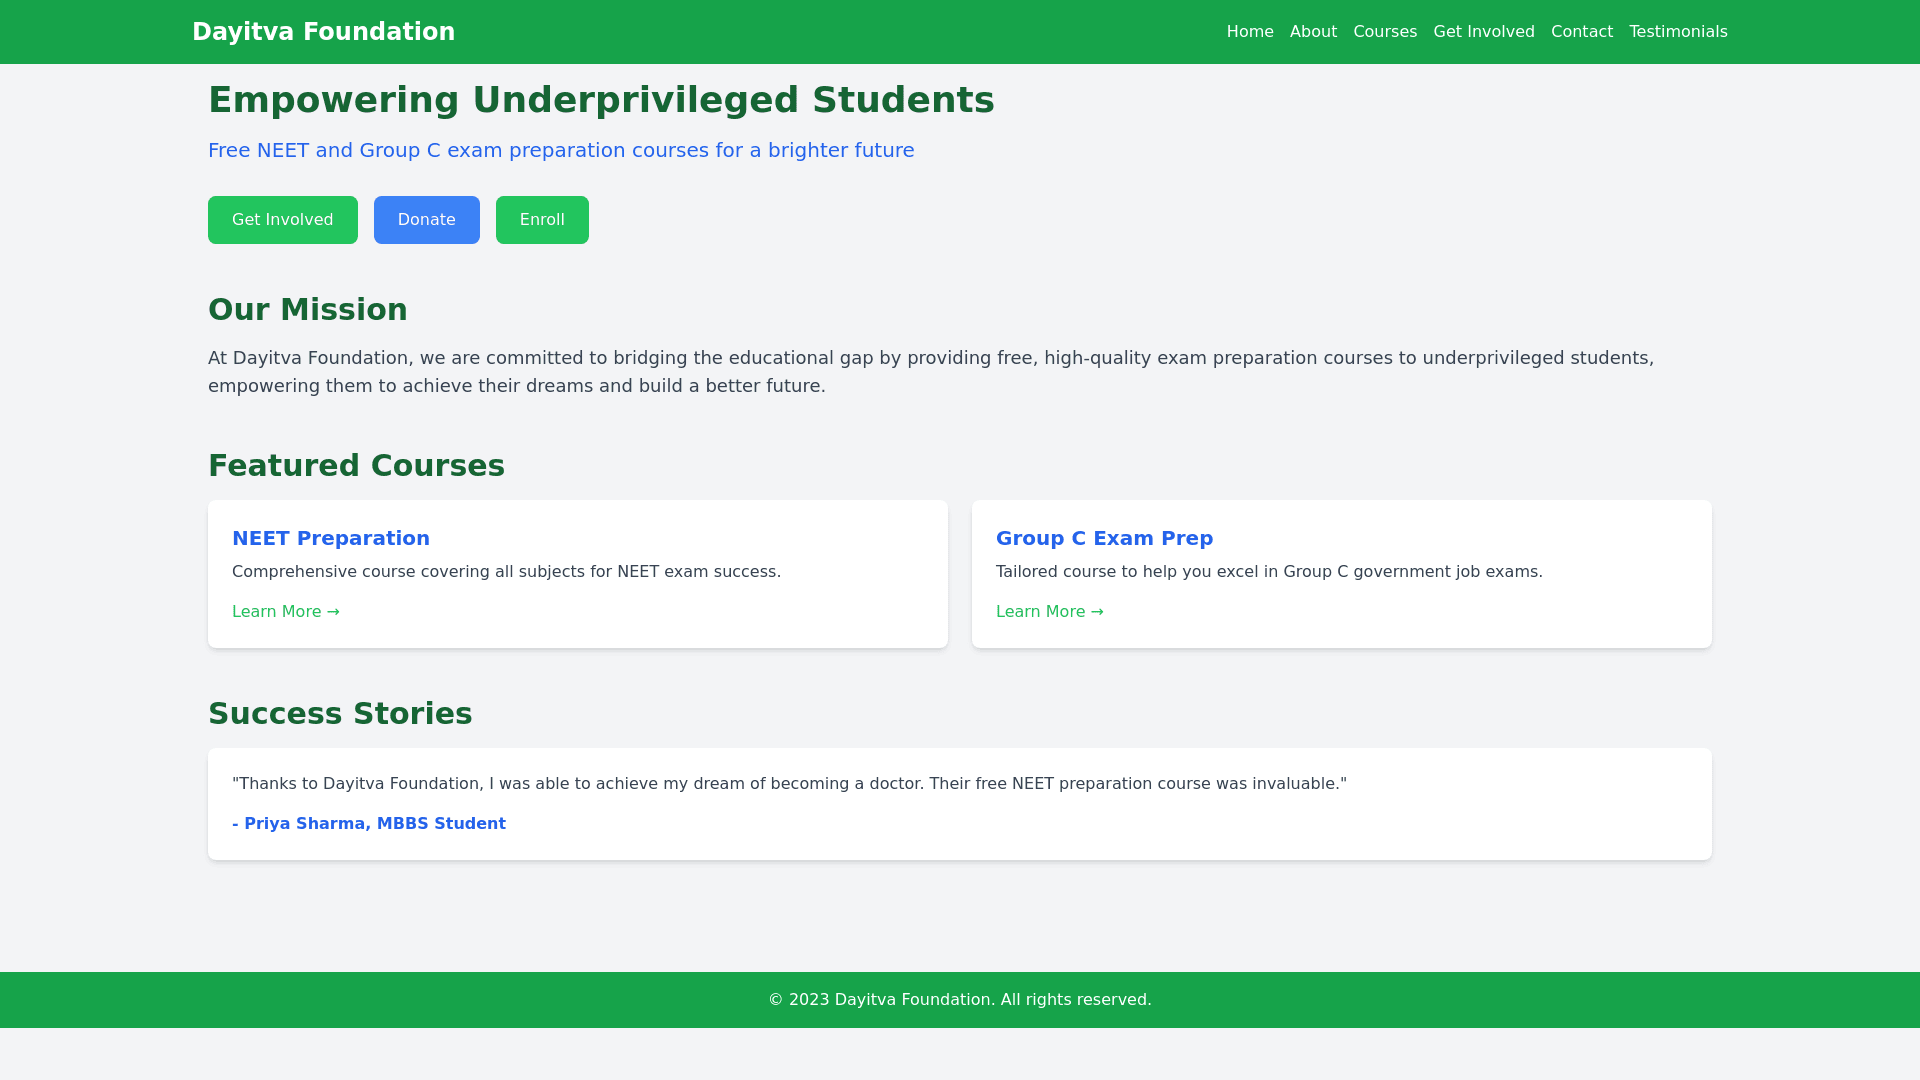This screenshot has width=1920, height=1080.
Task: Open the About page from navigation
Action: click(1312, 32)
